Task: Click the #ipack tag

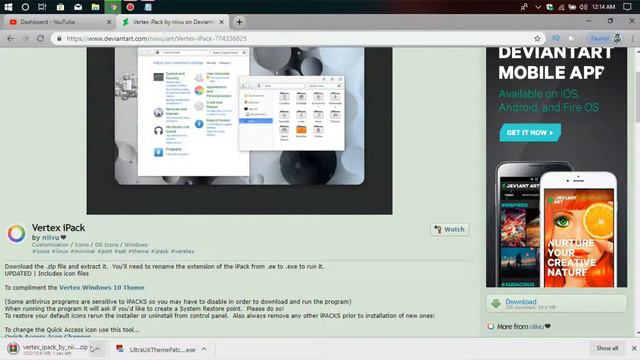Action: (160, 251)
